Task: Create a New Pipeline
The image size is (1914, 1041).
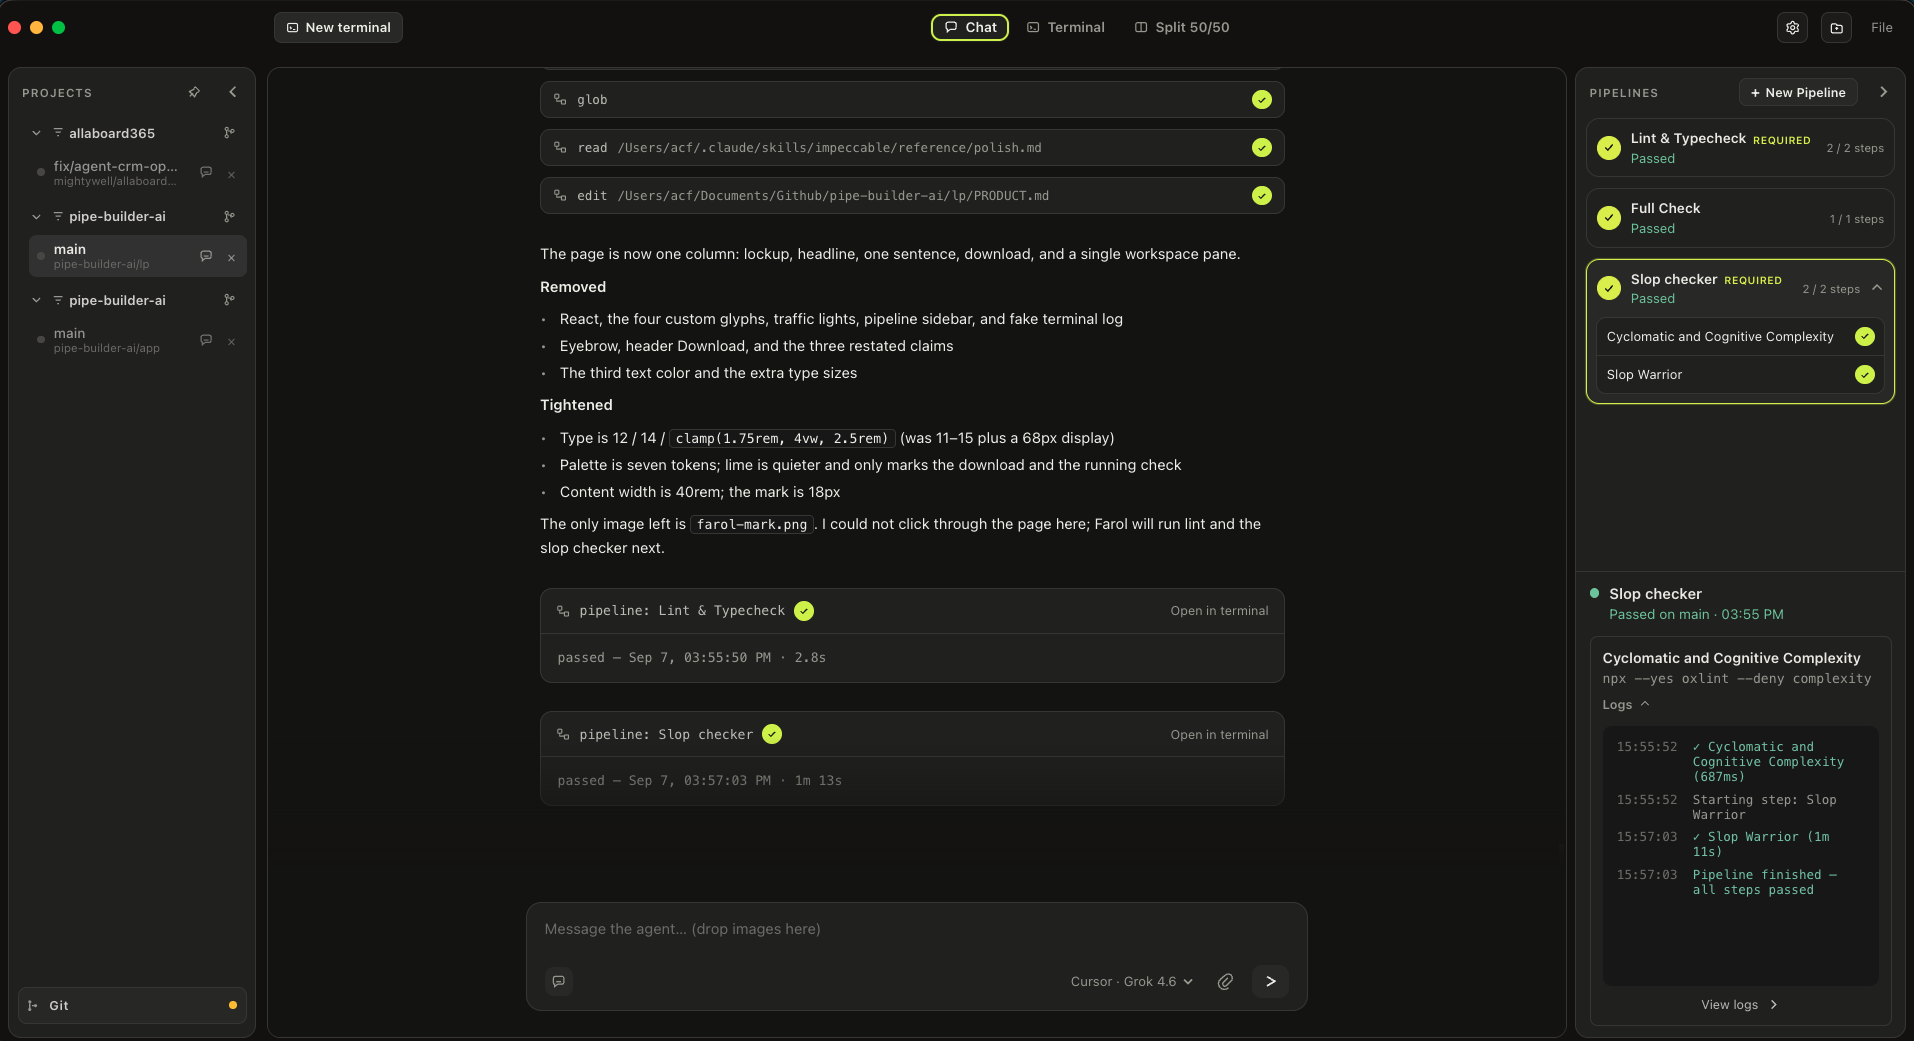Action: (1798, 92)
